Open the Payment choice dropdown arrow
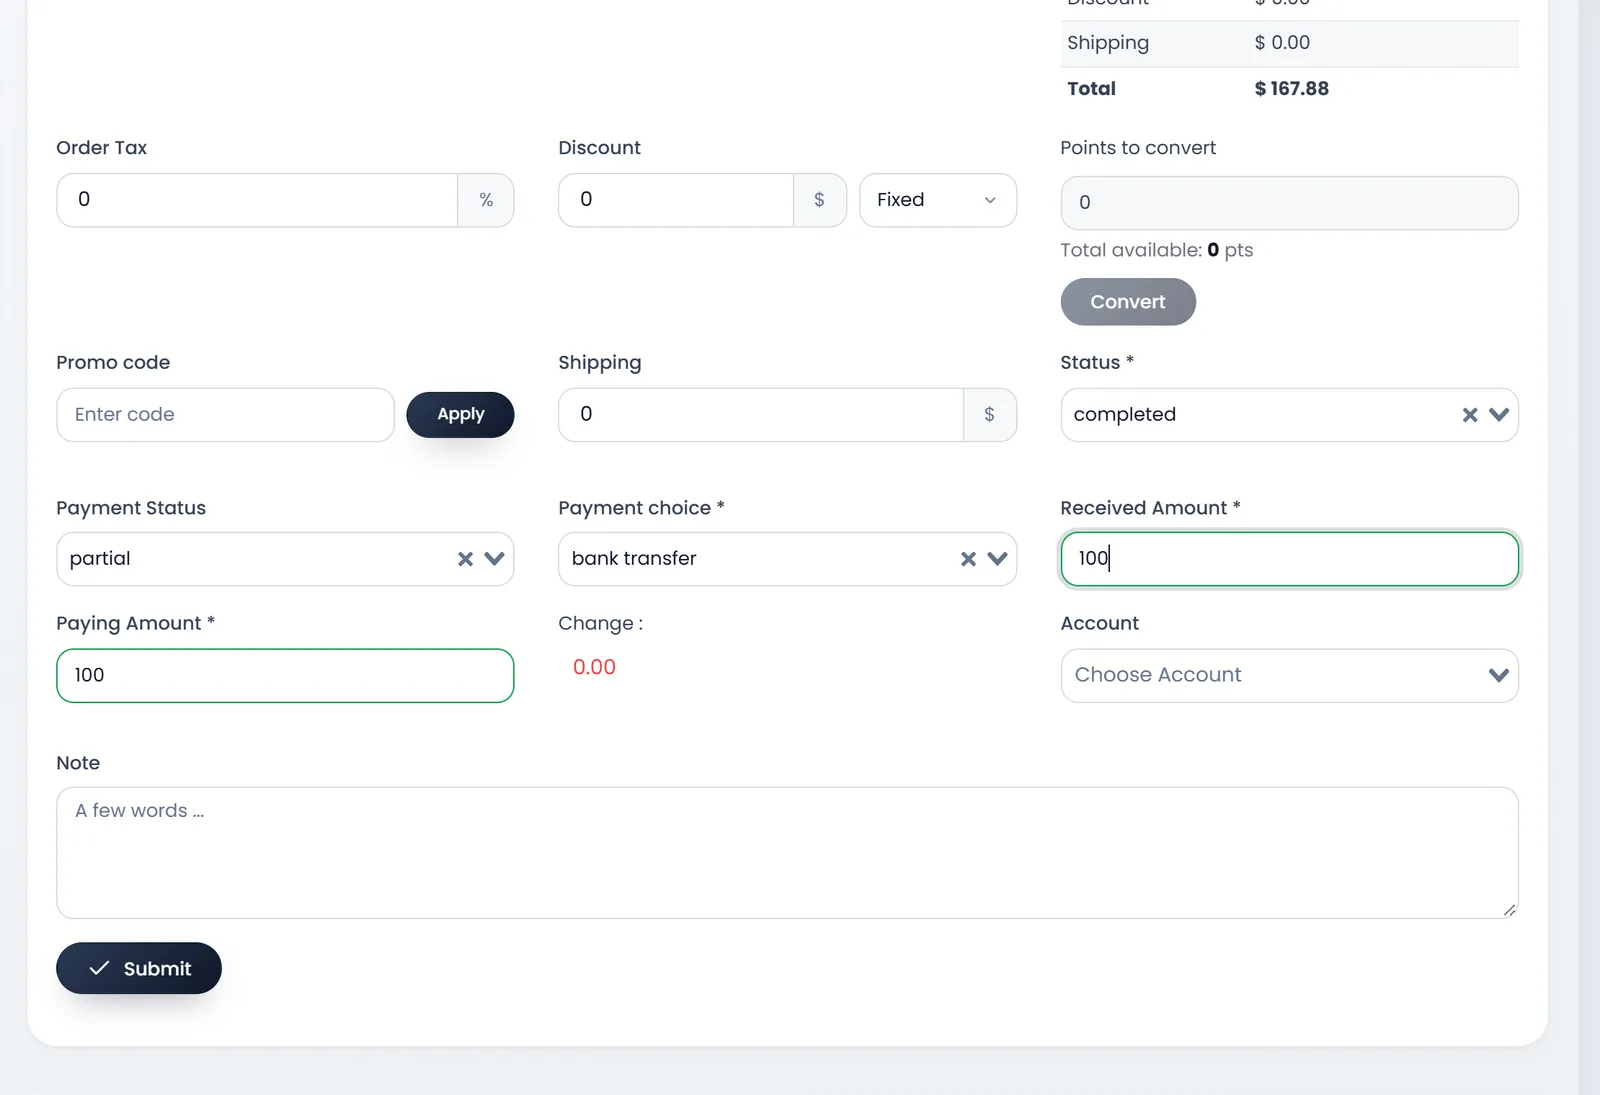The width and height of the screenshot is (1600, 1095). [997, 559]
